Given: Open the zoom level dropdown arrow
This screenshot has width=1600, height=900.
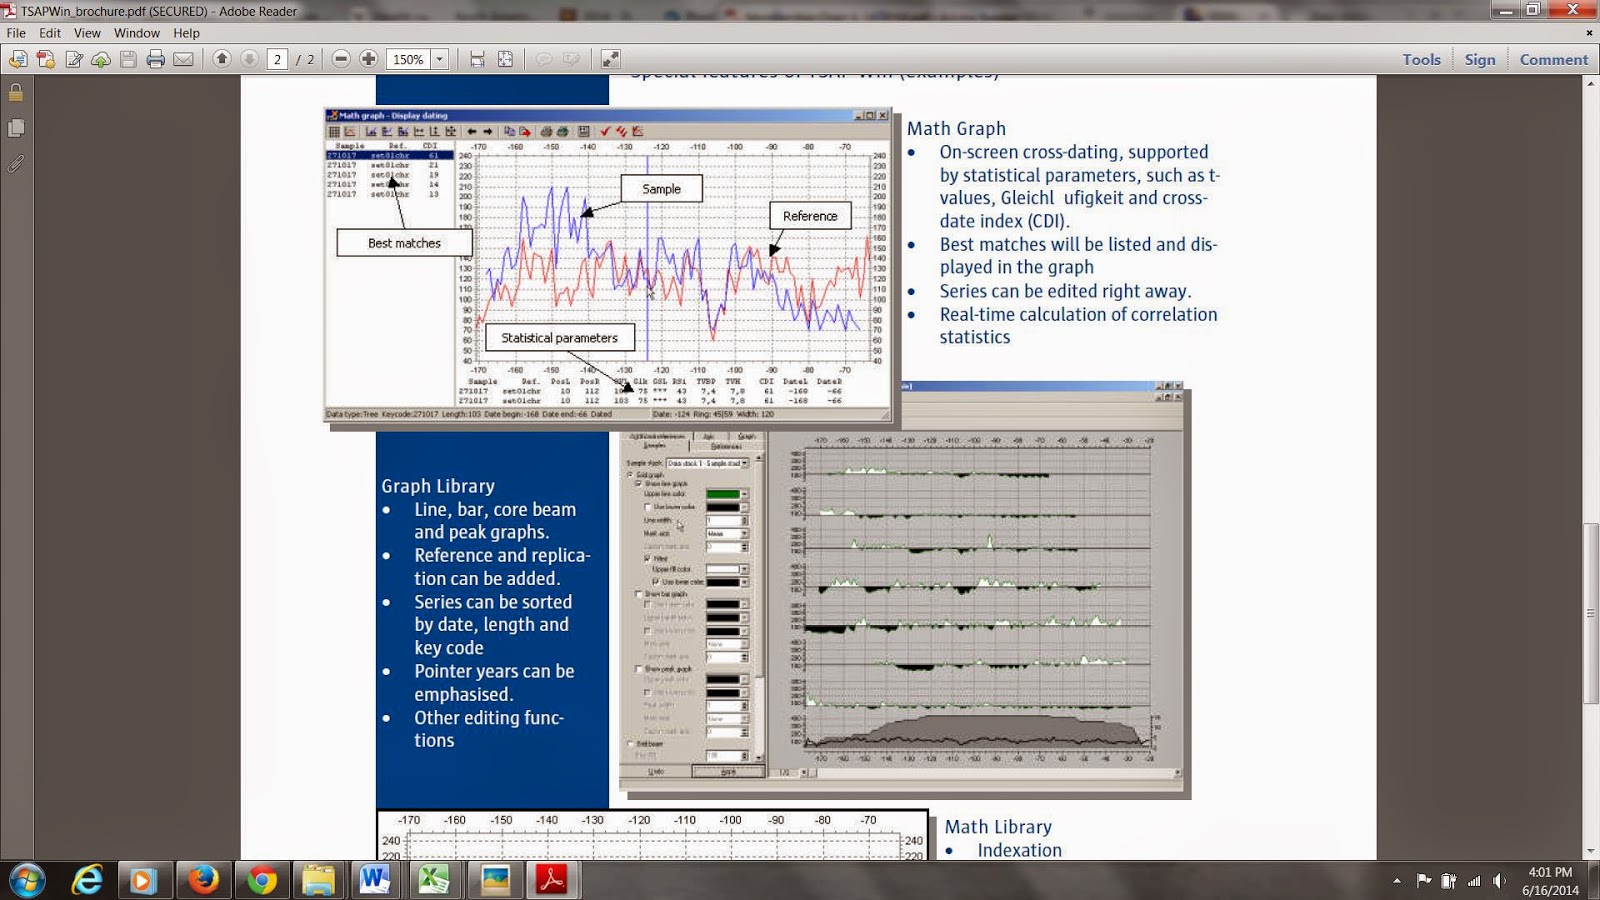Looking at the screenshot, I should 439,60.
